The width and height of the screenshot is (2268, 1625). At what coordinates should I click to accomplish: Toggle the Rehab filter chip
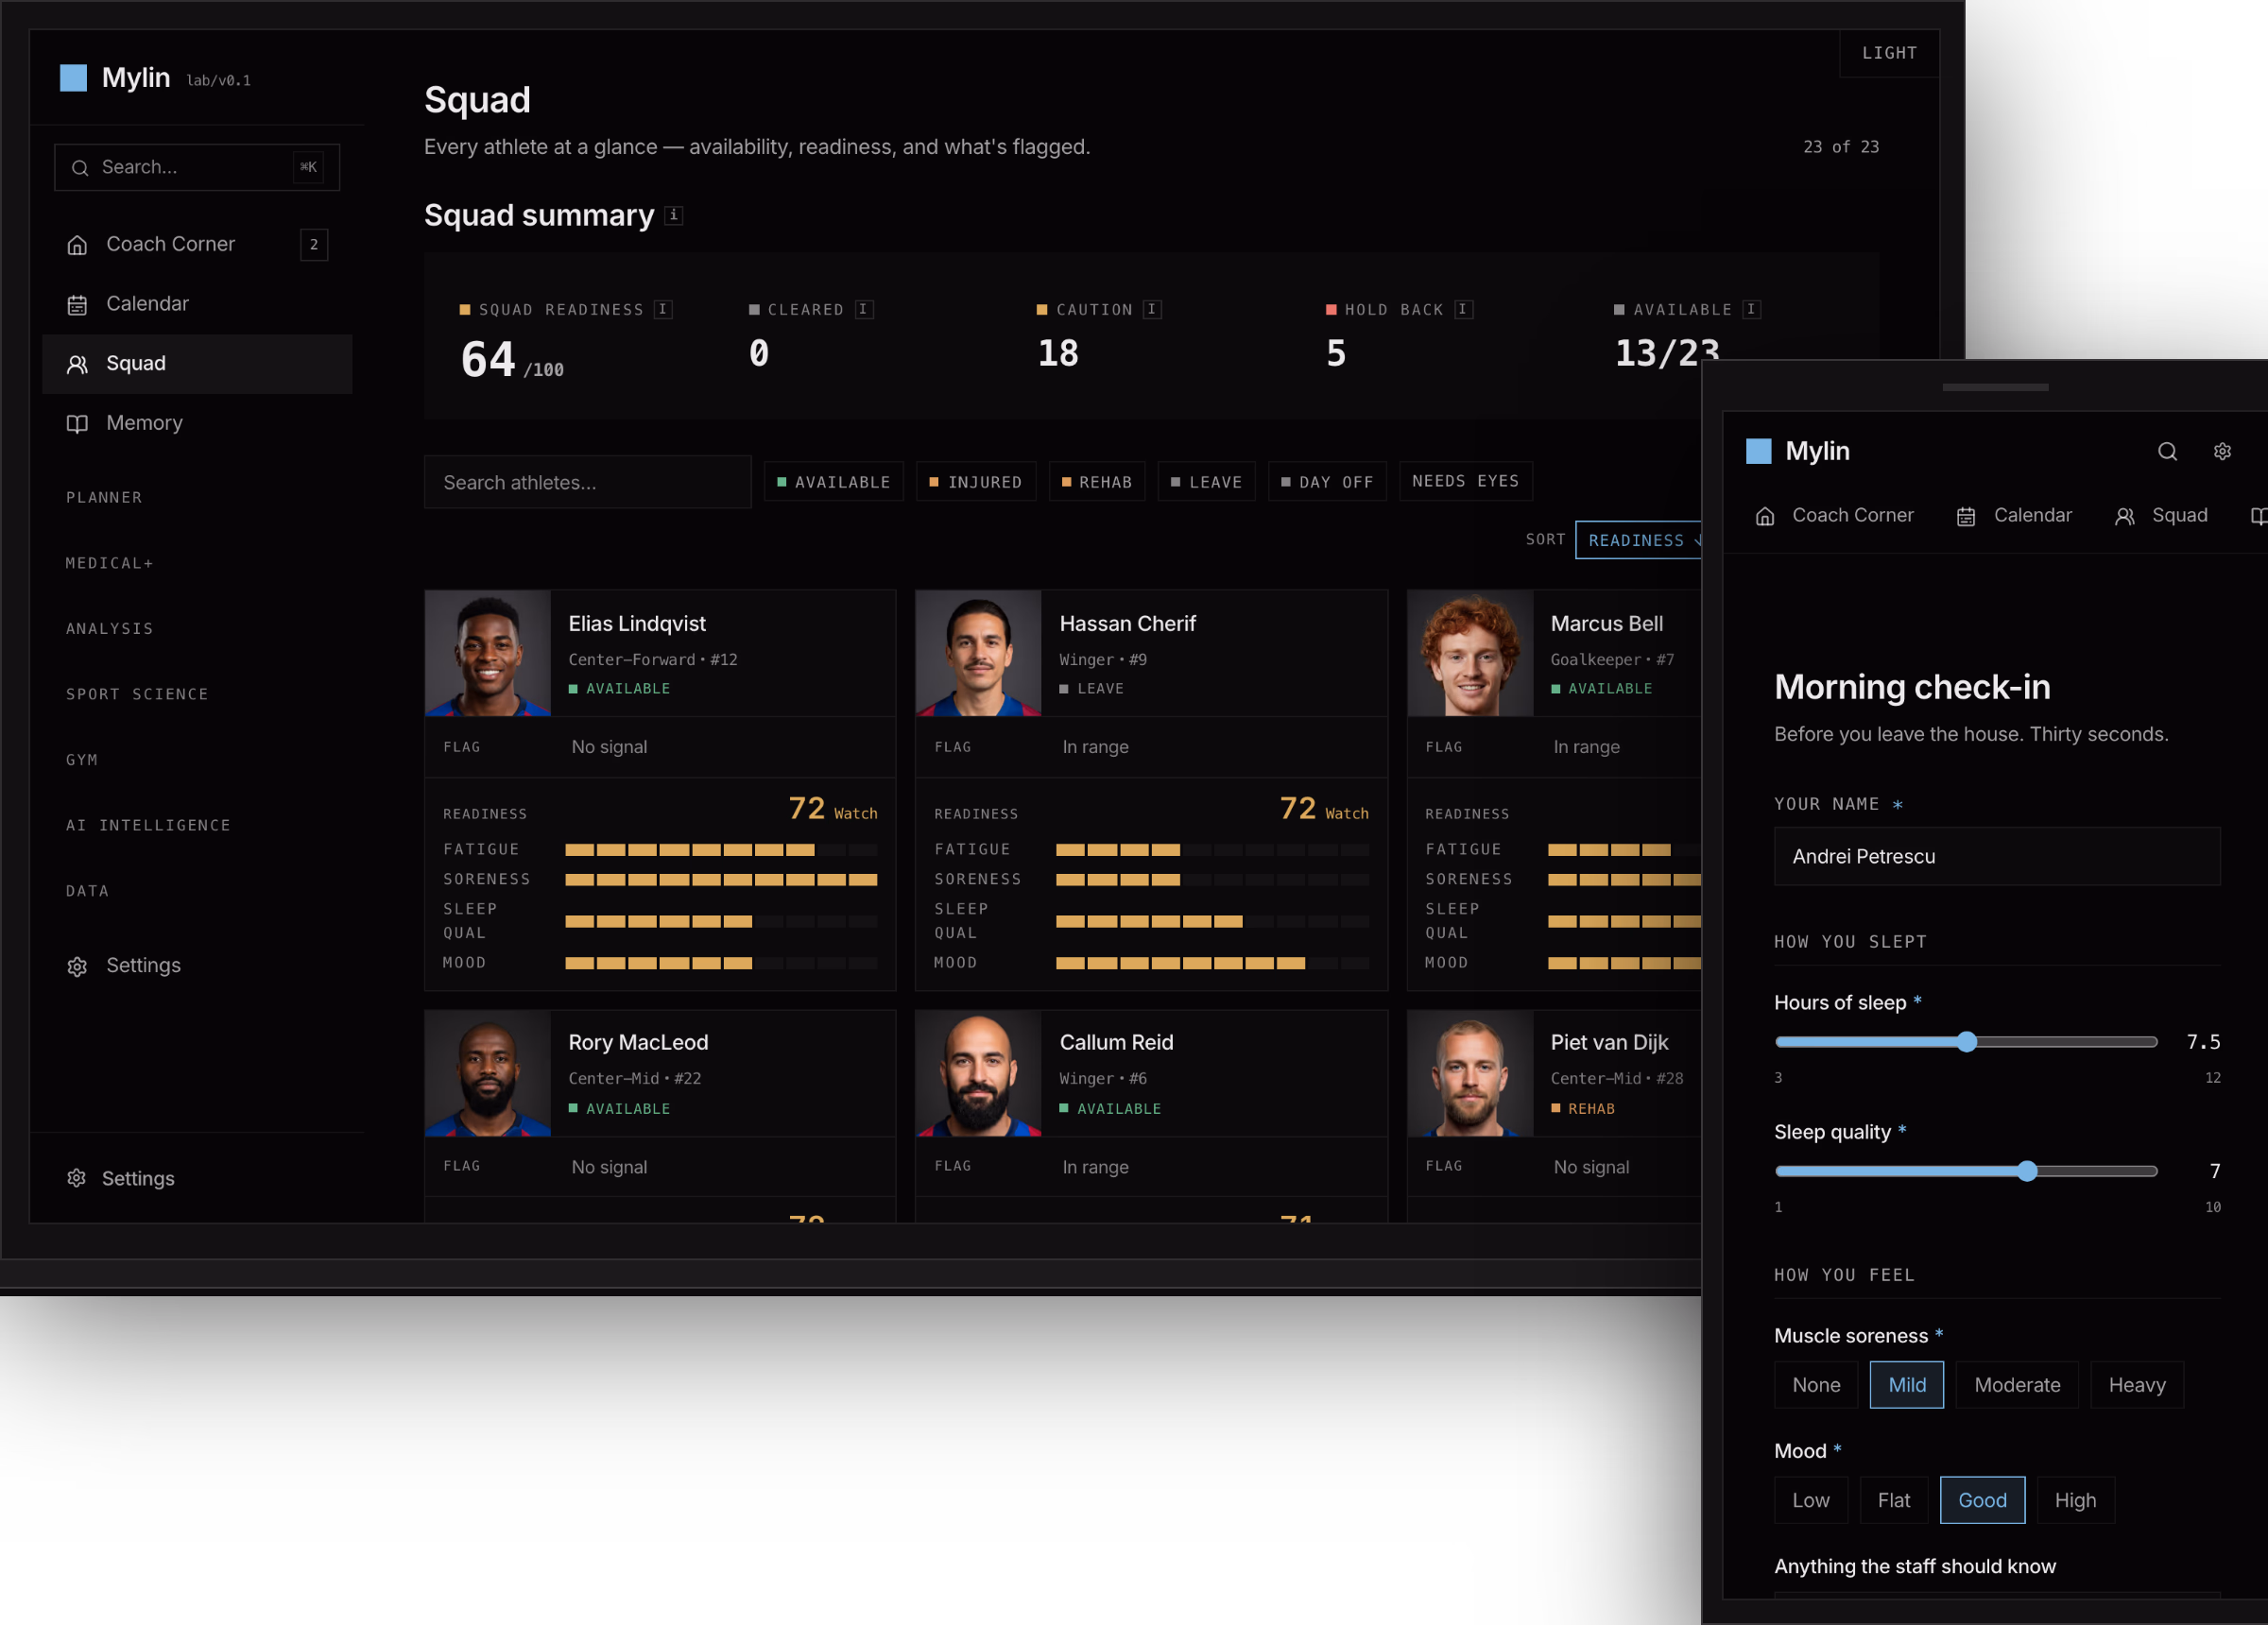(1097, 482)
